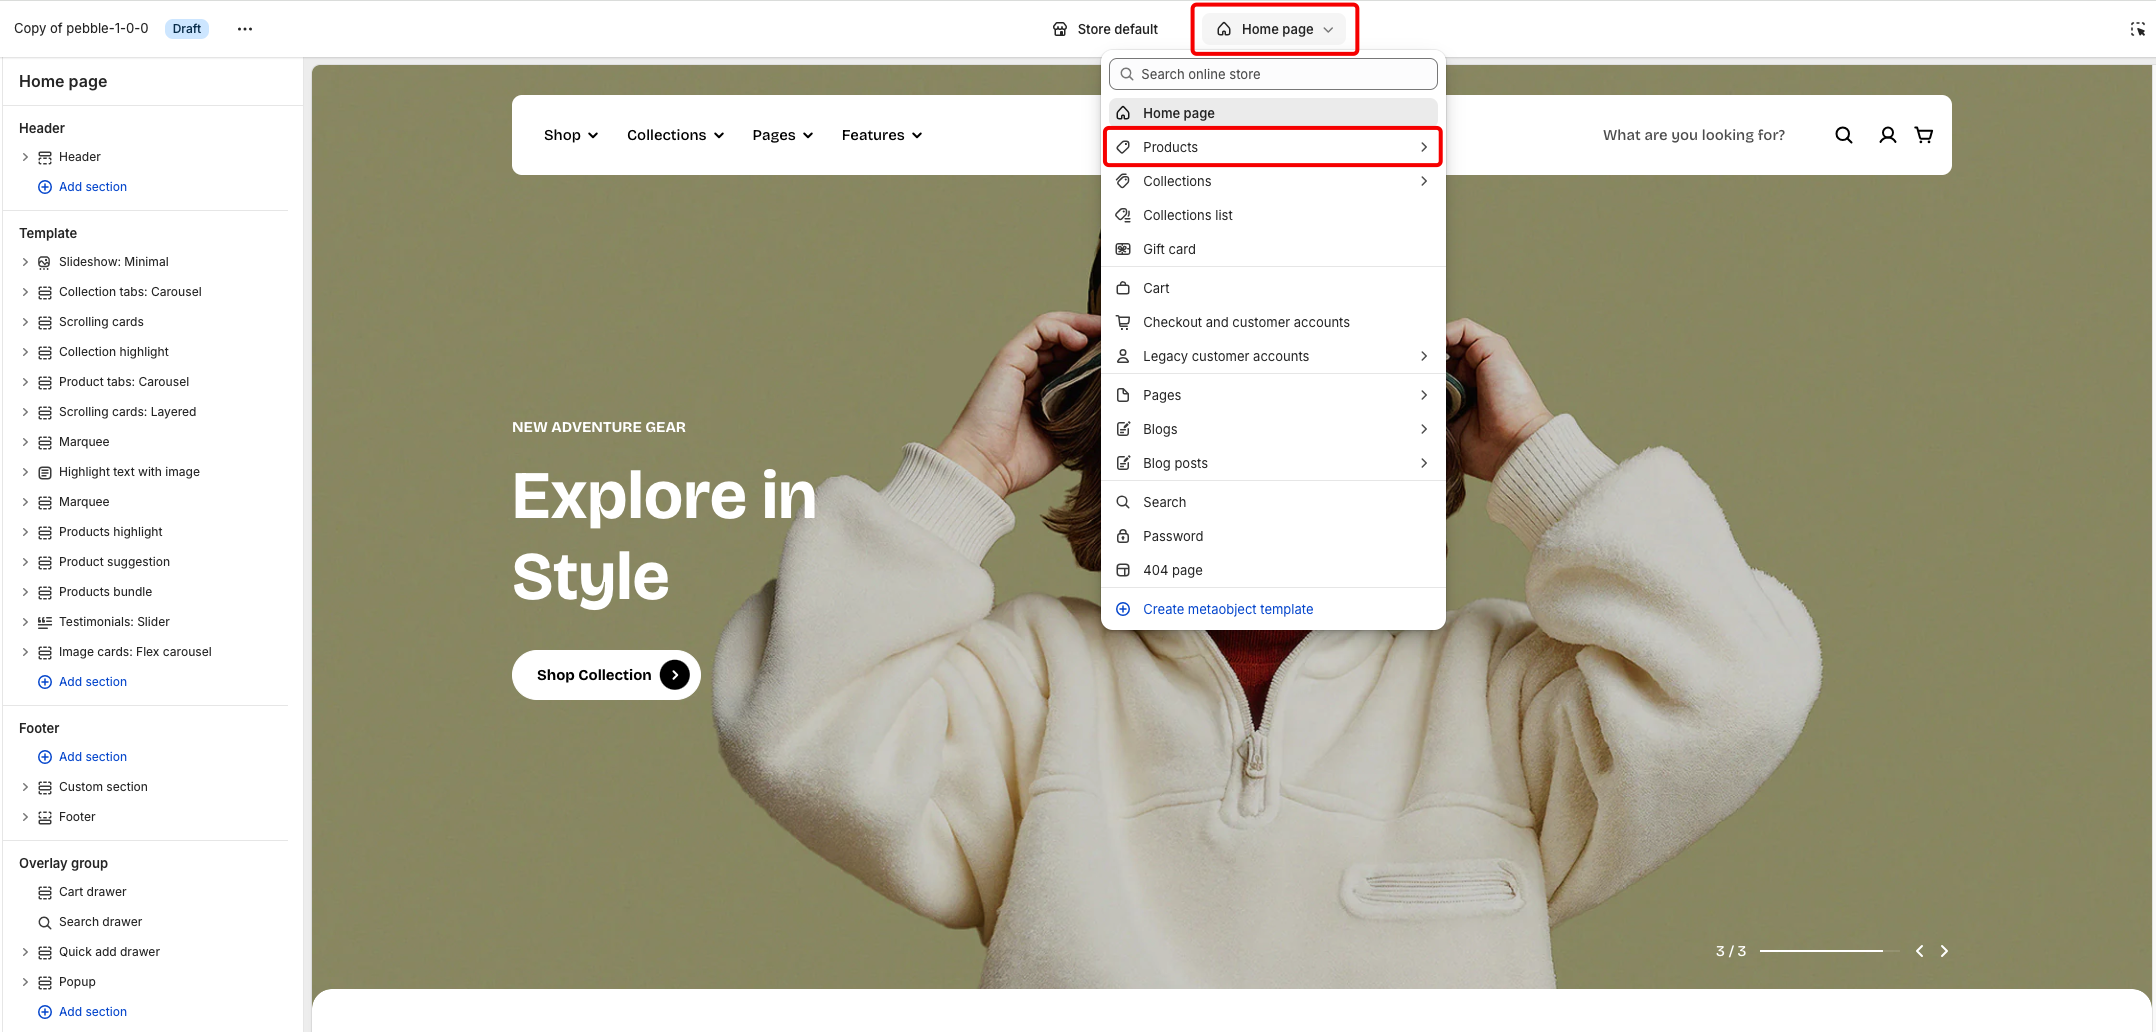Select Blogs in the template dropdown

coord(1273,429)
